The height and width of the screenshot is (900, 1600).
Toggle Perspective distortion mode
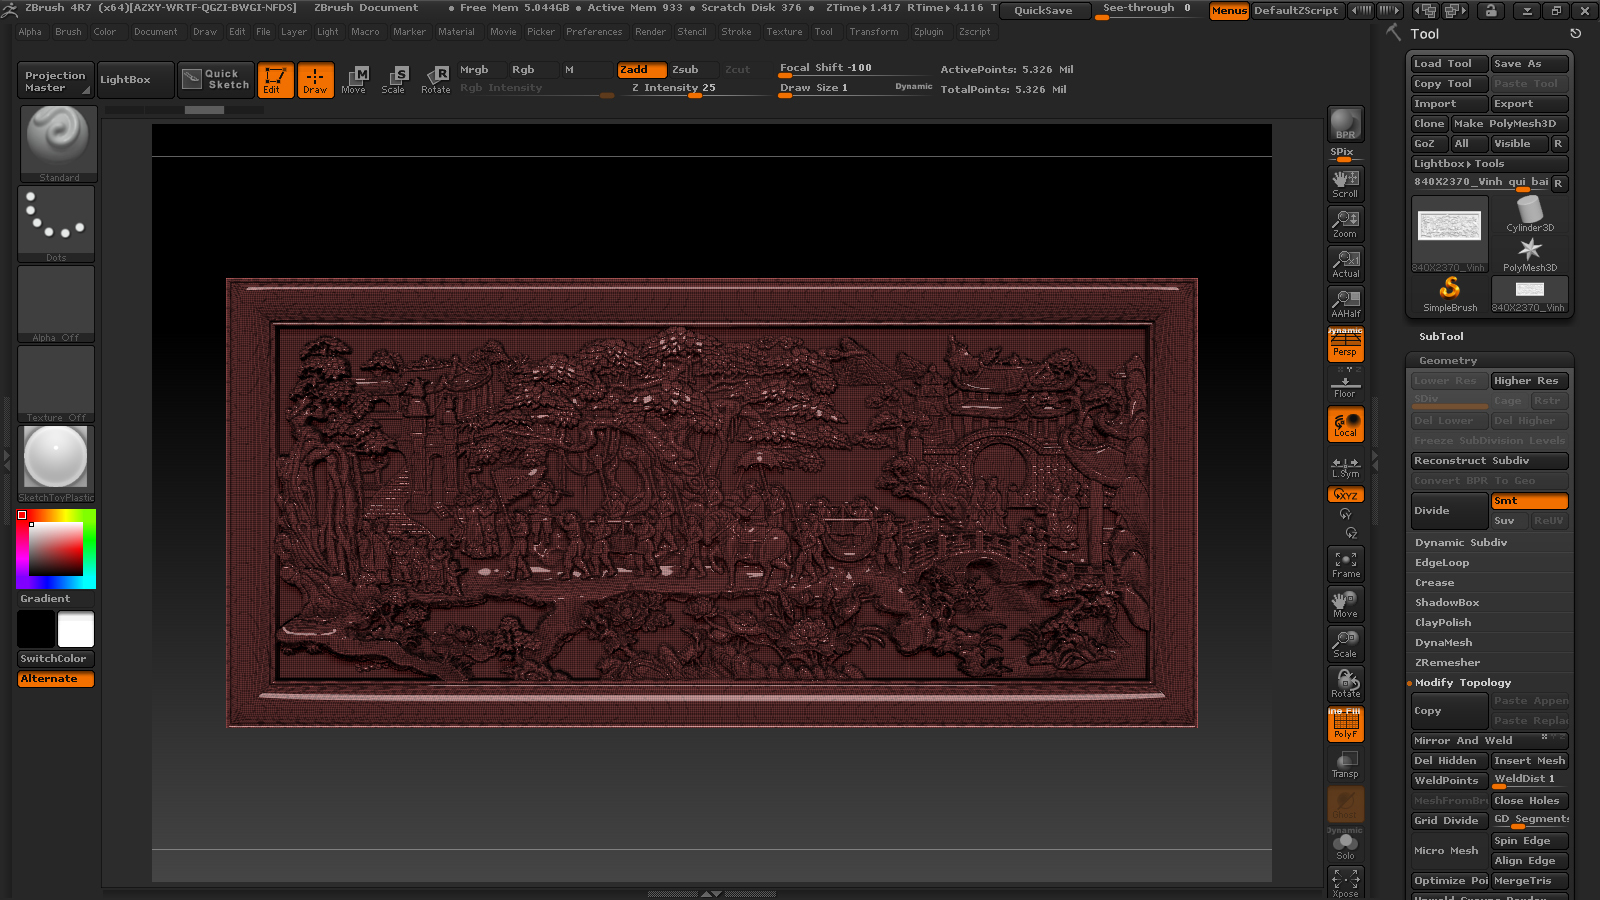pos(1345,345)
